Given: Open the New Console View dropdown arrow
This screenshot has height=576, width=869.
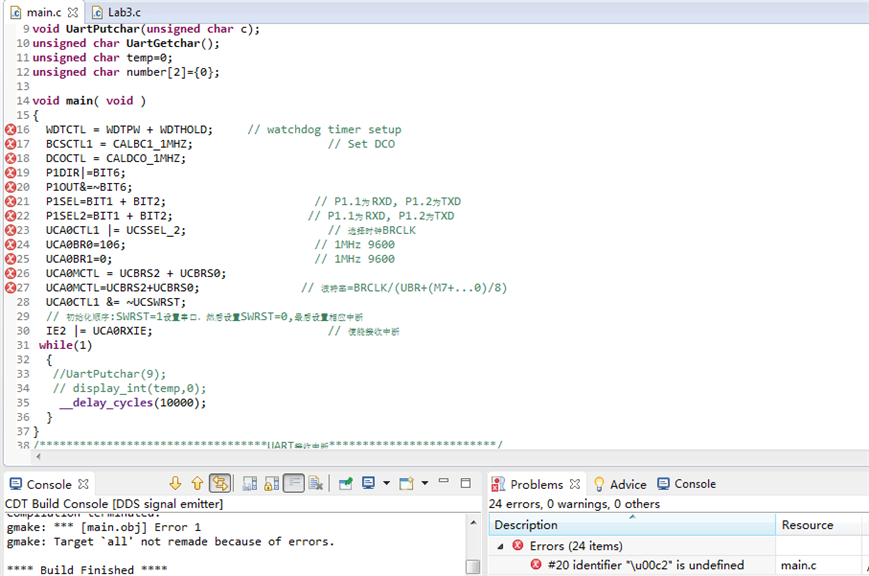Looking at the screenshot, I should point(424,484).
